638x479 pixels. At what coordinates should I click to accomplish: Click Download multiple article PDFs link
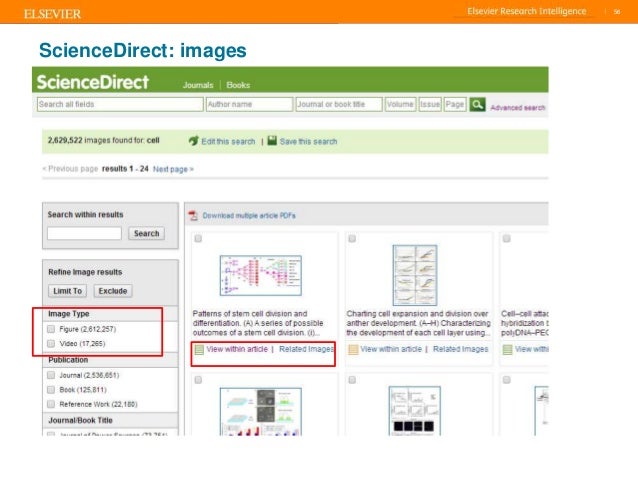[x=249, y=216]
